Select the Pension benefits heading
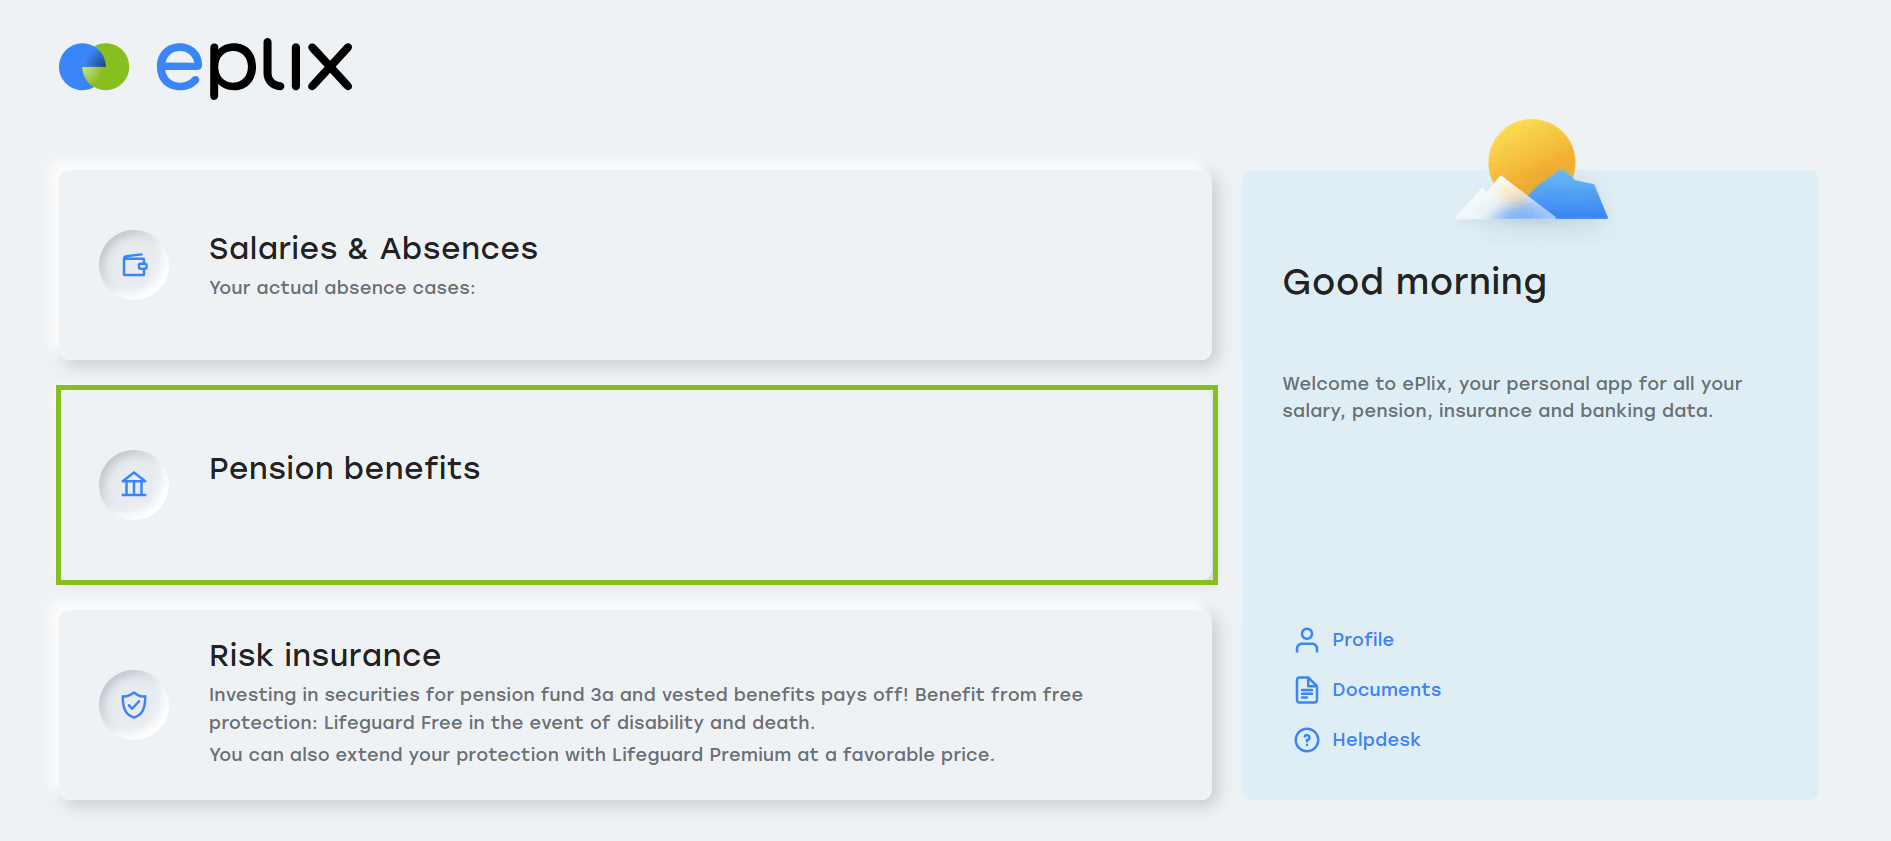 [345, 468]
